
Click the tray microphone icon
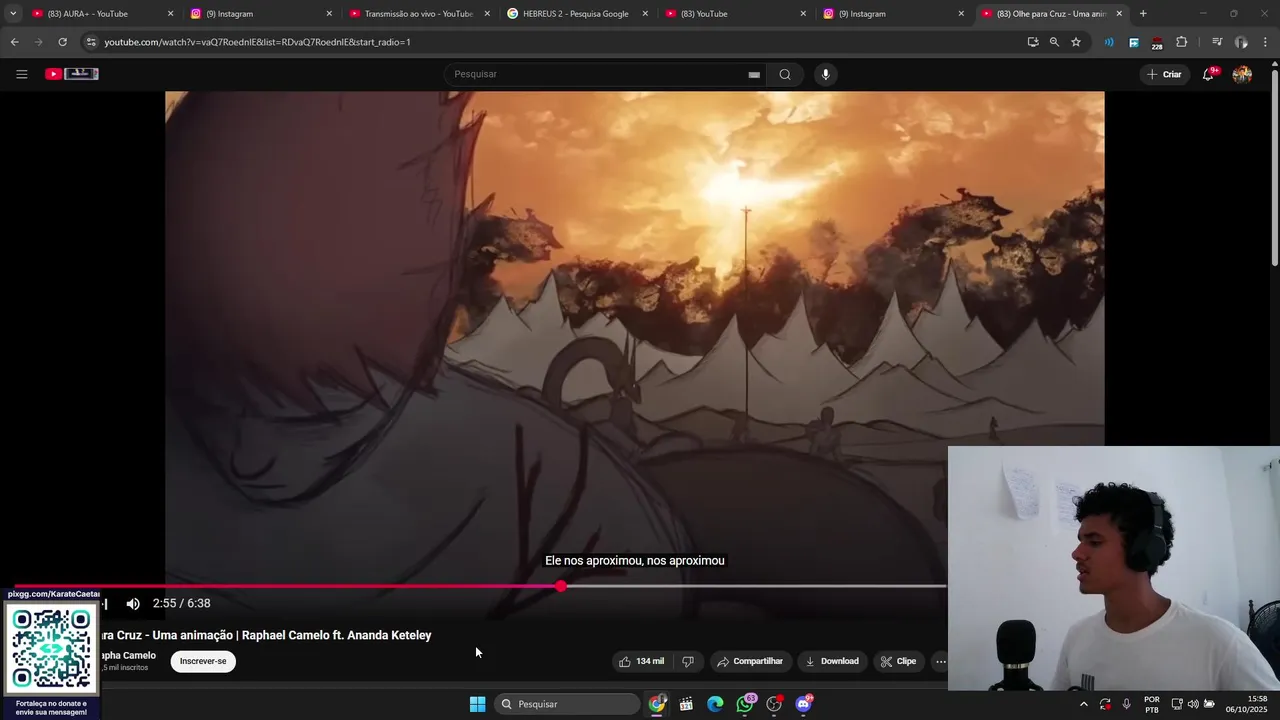pos(1127,704)
